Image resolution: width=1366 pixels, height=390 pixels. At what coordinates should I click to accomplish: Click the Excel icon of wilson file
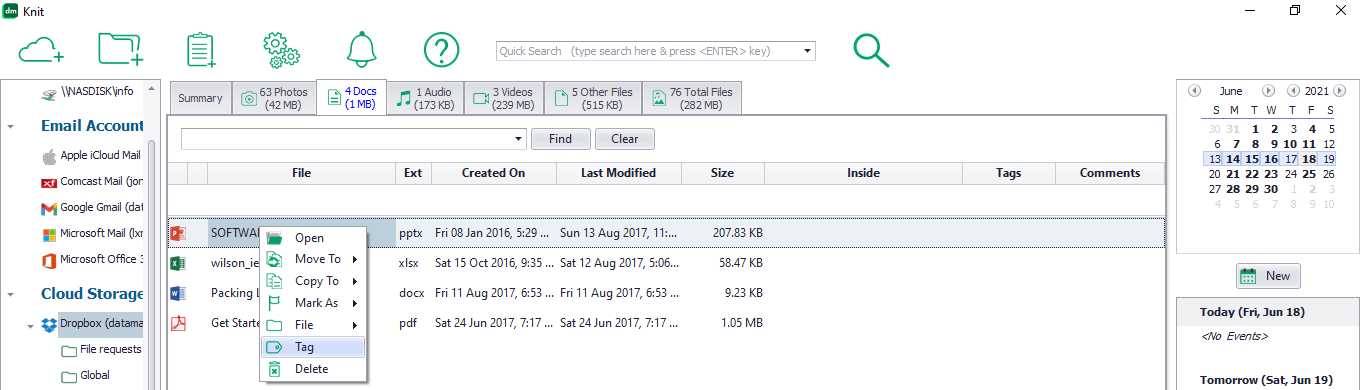178,264
